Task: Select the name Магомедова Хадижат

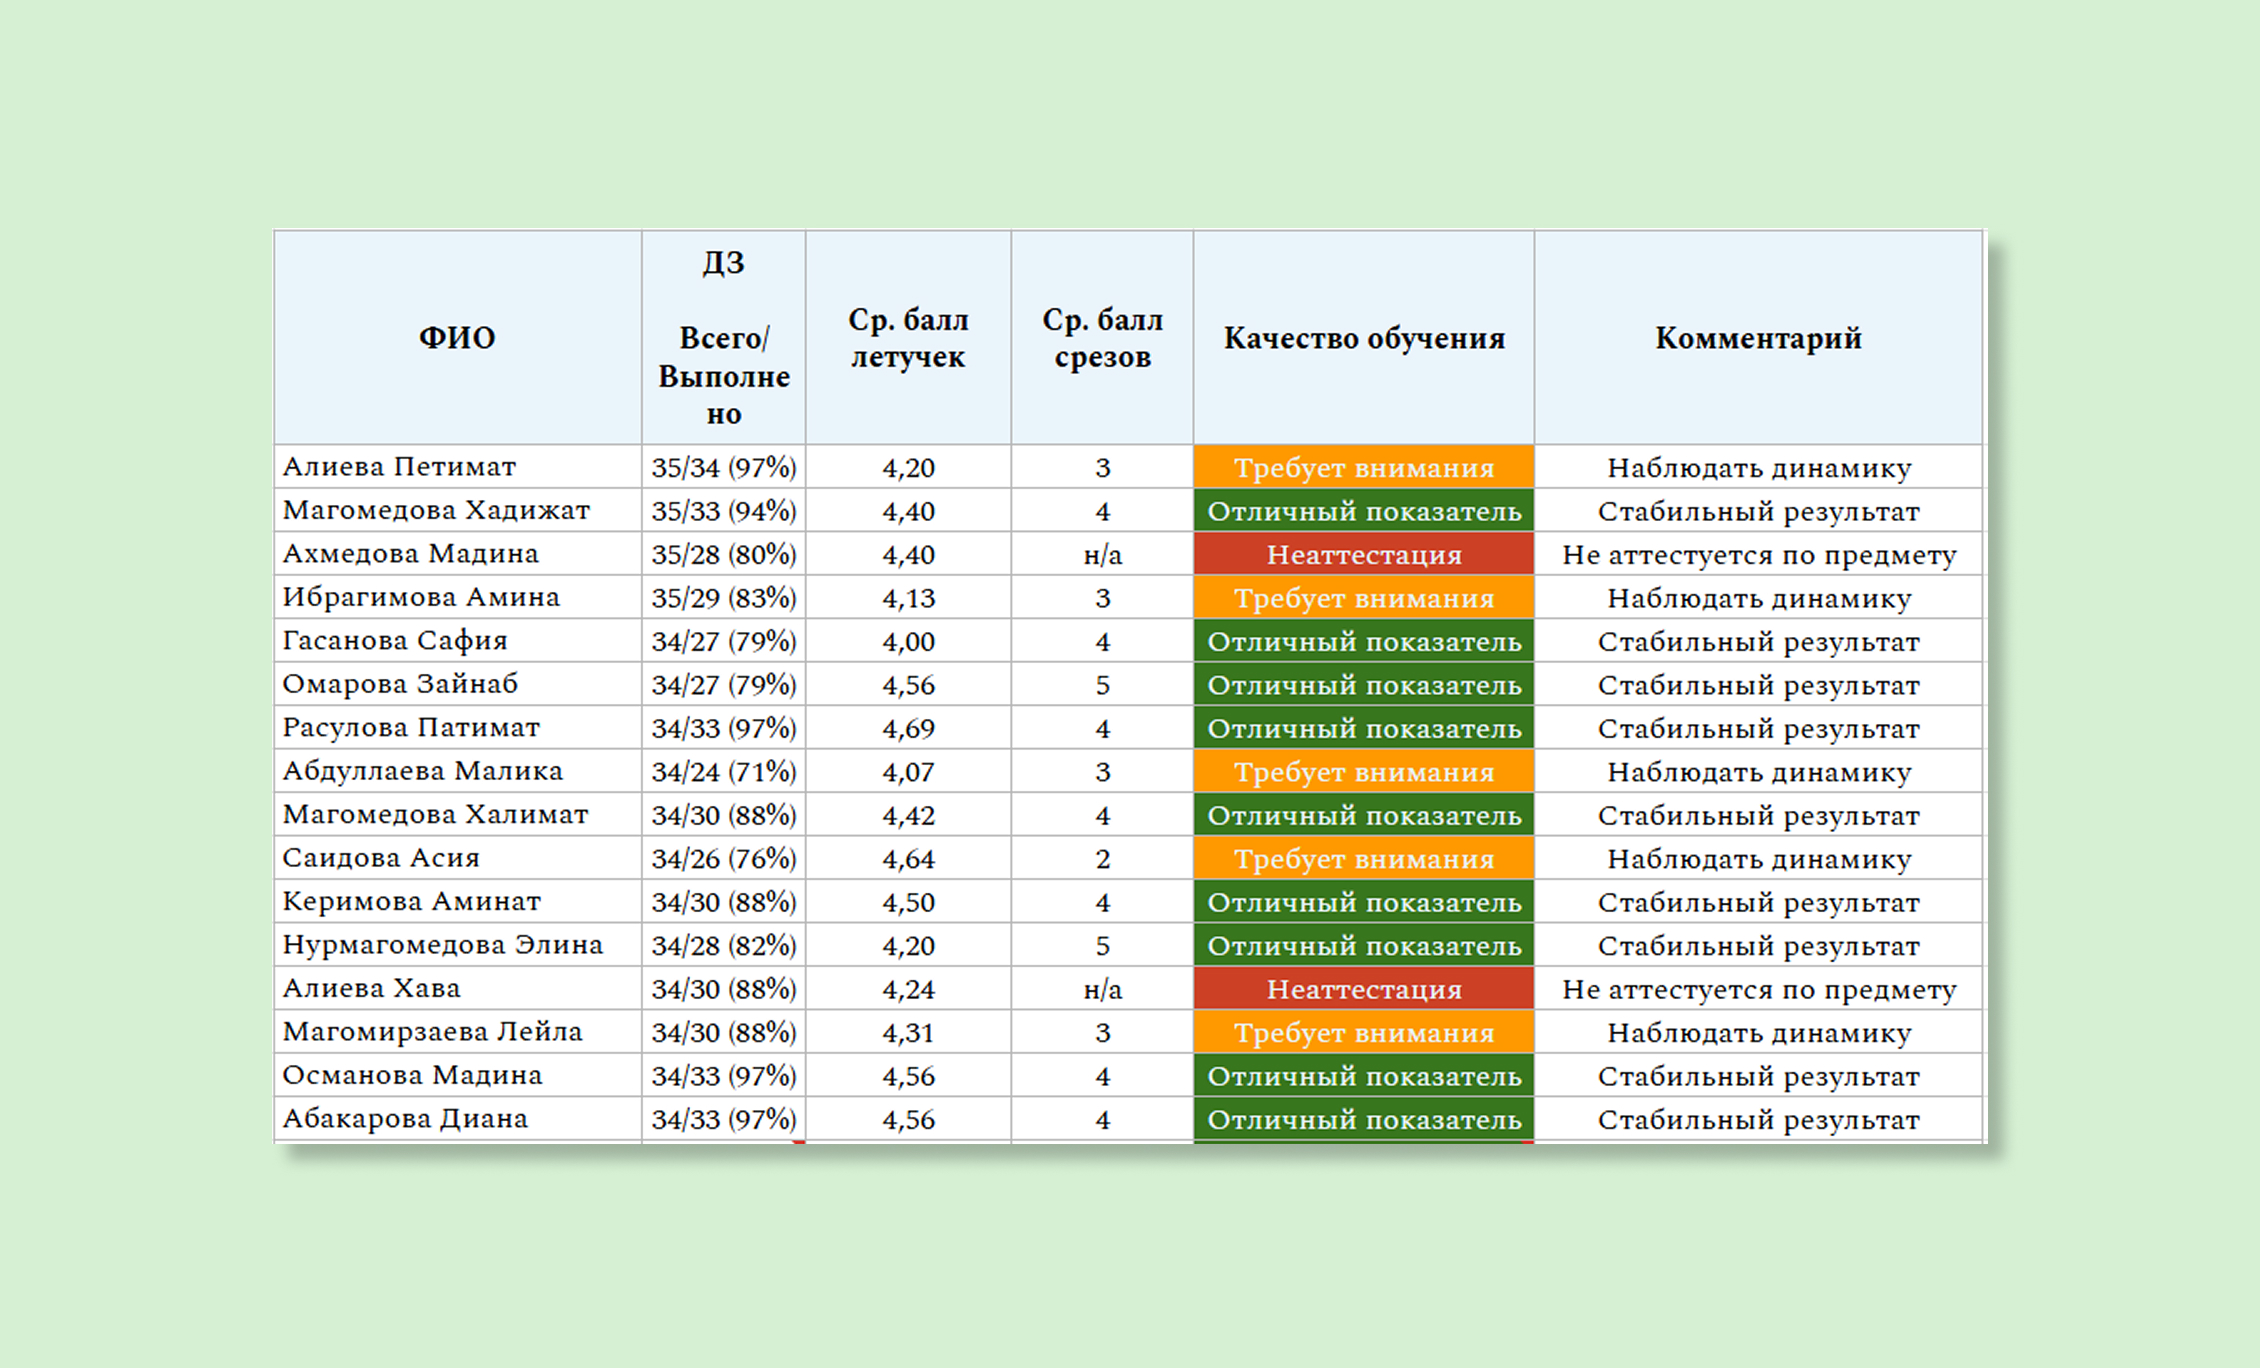Action: (x=436, y=510)
